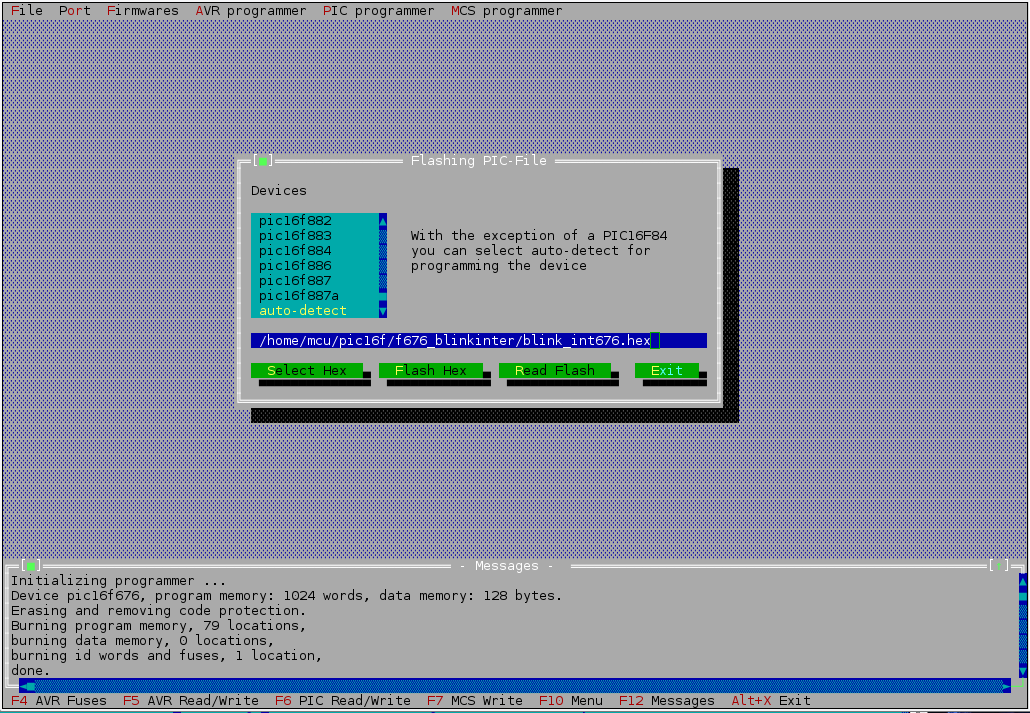This screenshot has height=713, width=1030.
Task: Click the Read Flash button
Action: coord(555,371)
